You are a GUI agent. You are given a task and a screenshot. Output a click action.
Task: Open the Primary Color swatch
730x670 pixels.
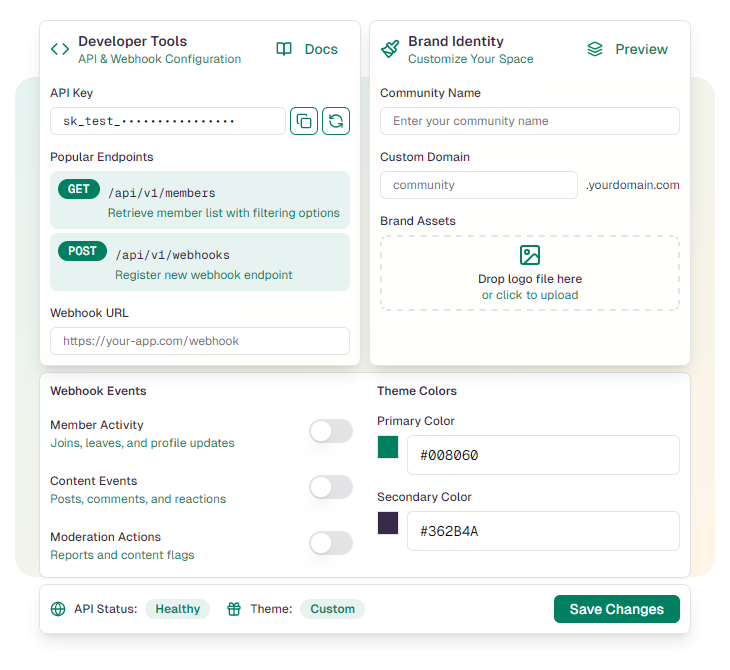click(388, 447)
